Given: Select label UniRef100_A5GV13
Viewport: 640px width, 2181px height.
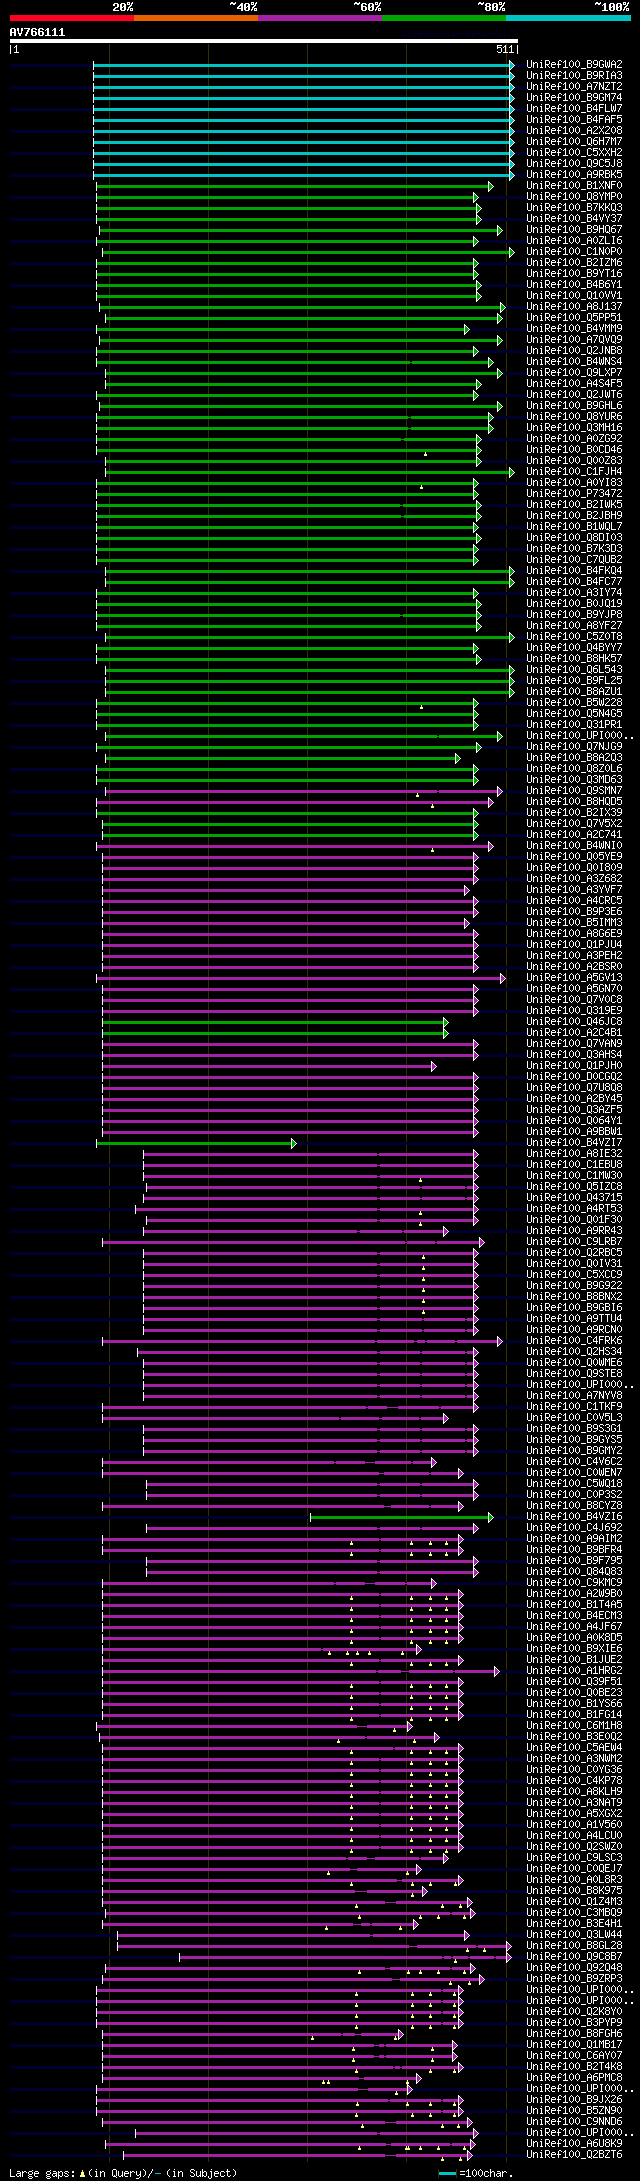Looking at the screenshot, I should coord(574,977).
